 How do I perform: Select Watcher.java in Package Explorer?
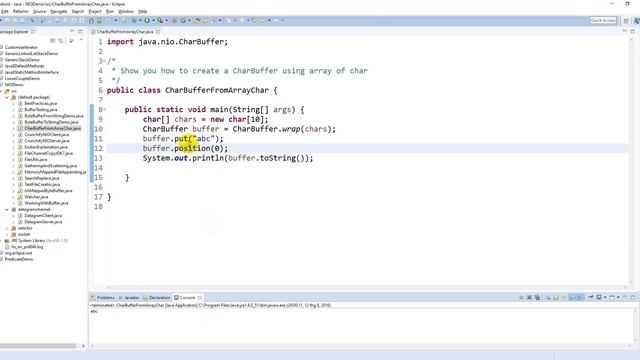(x=36, y=197)
